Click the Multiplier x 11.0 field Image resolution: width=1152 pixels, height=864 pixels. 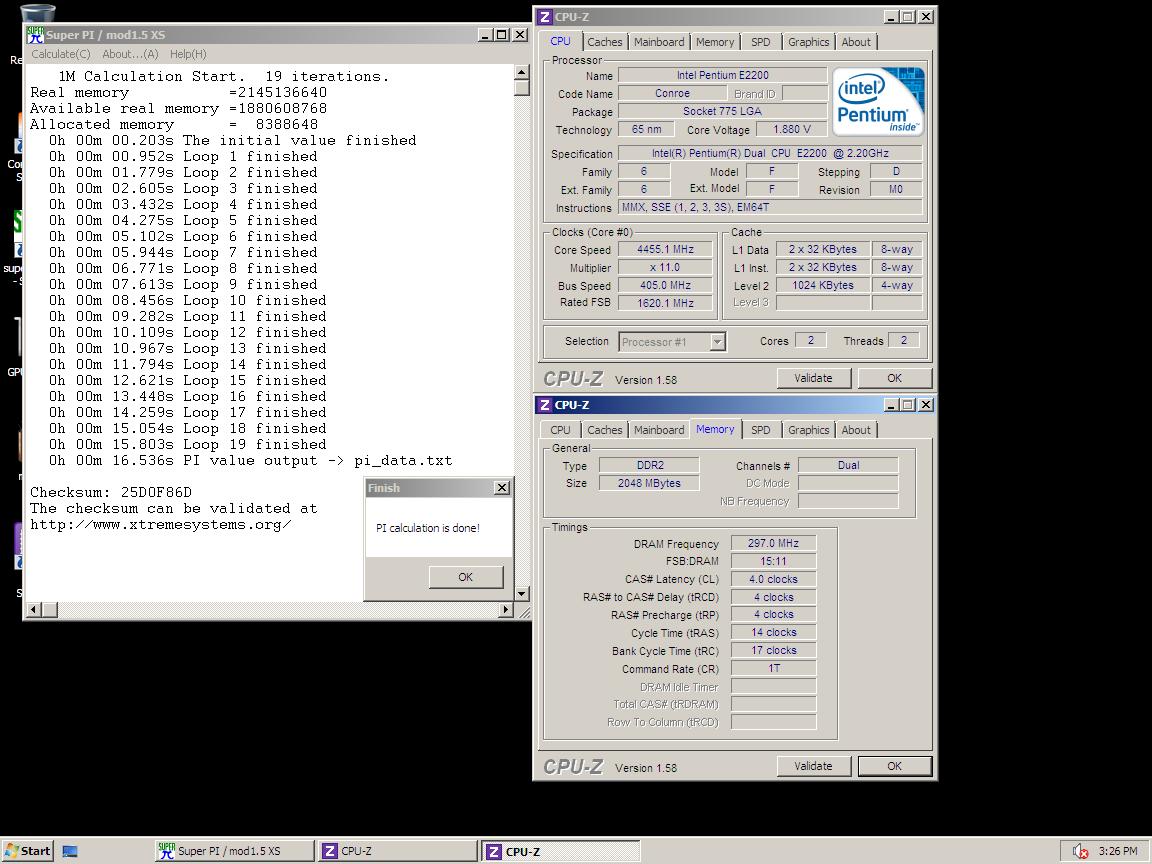[x=665, y=267]
